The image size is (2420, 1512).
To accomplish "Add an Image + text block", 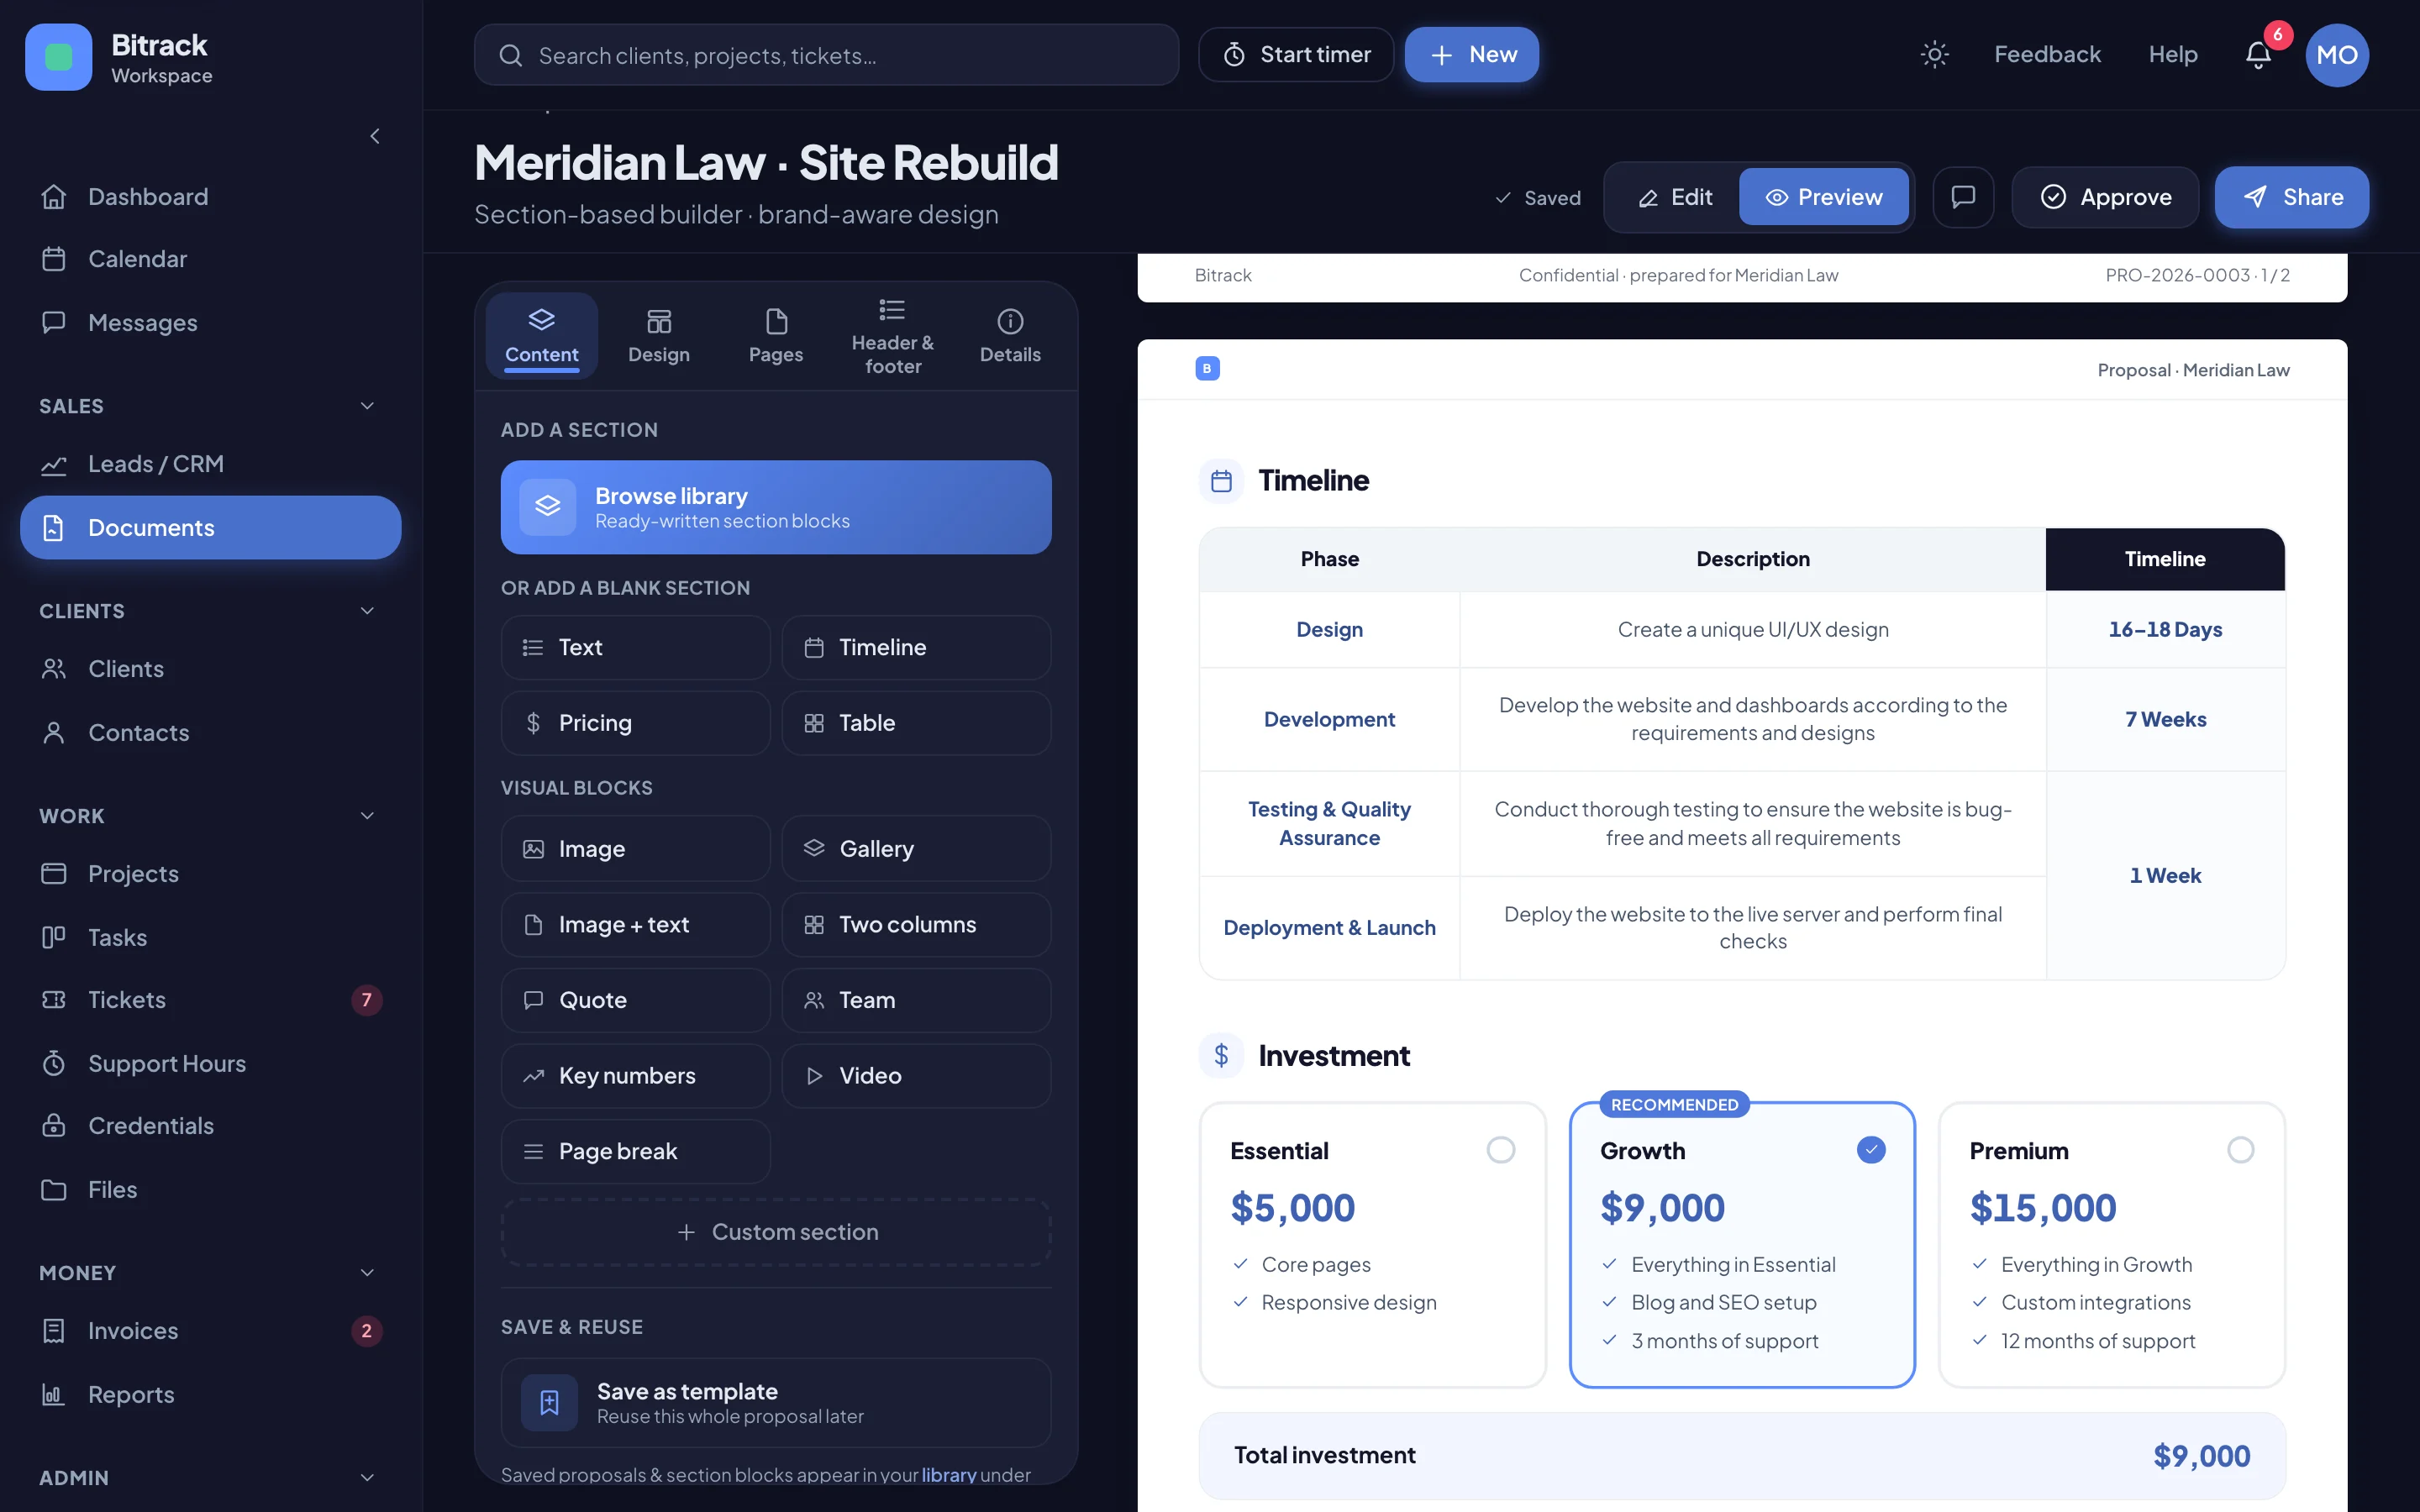I will pyautogui.click(x=635, y=924).
